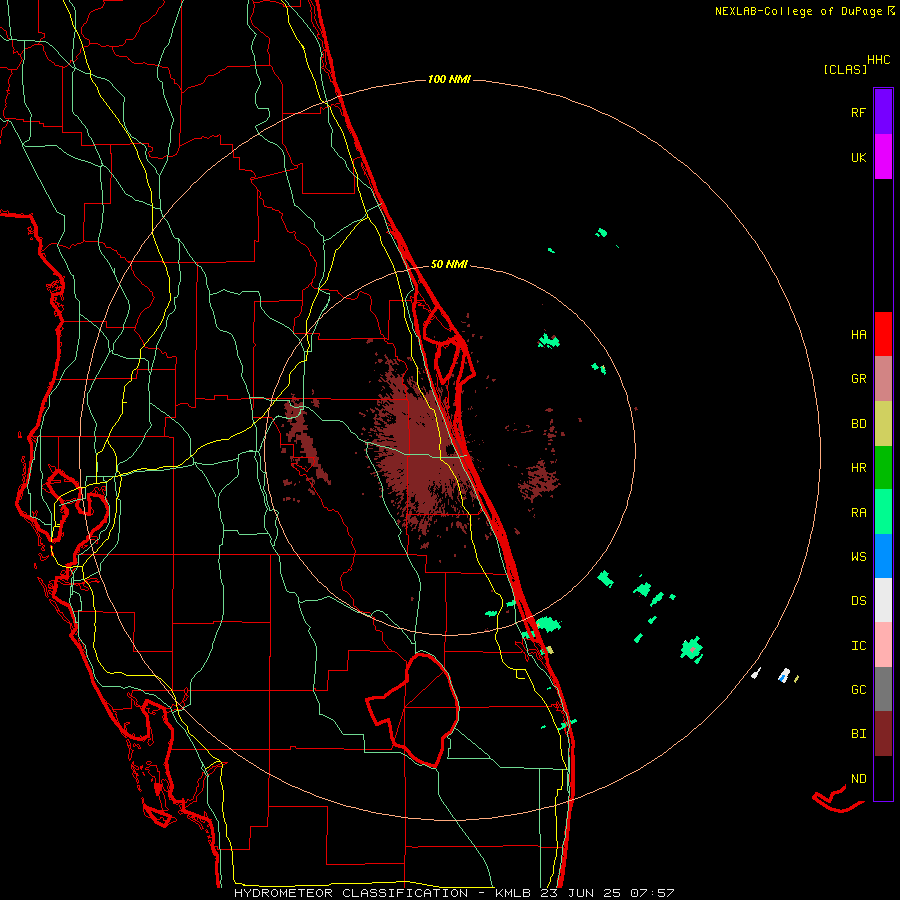Click the "HR" legend label
900x900 pixels.
click(x=858, y=468)
